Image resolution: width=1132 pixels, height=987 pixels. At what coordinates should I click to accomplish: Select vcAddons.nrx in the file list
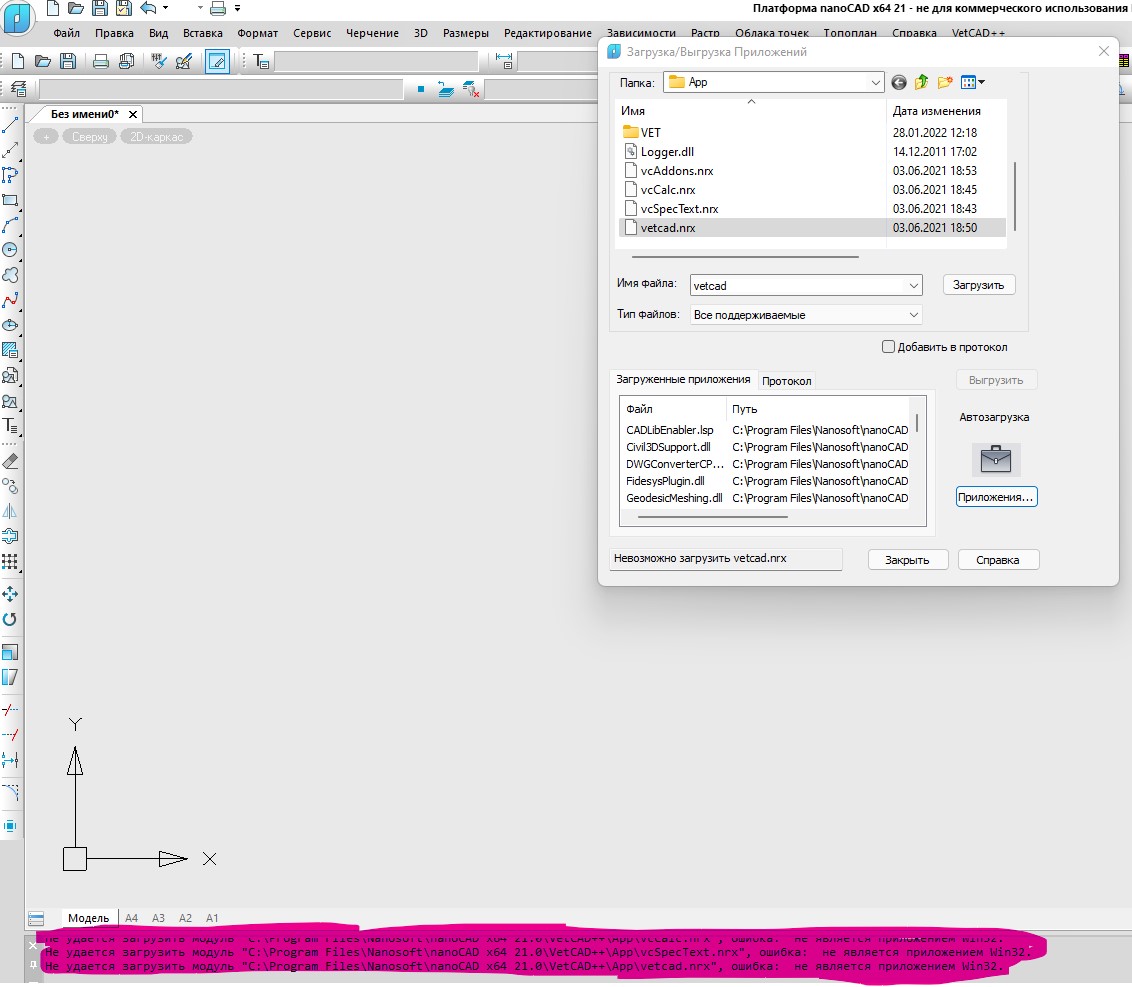click(677, 171)
